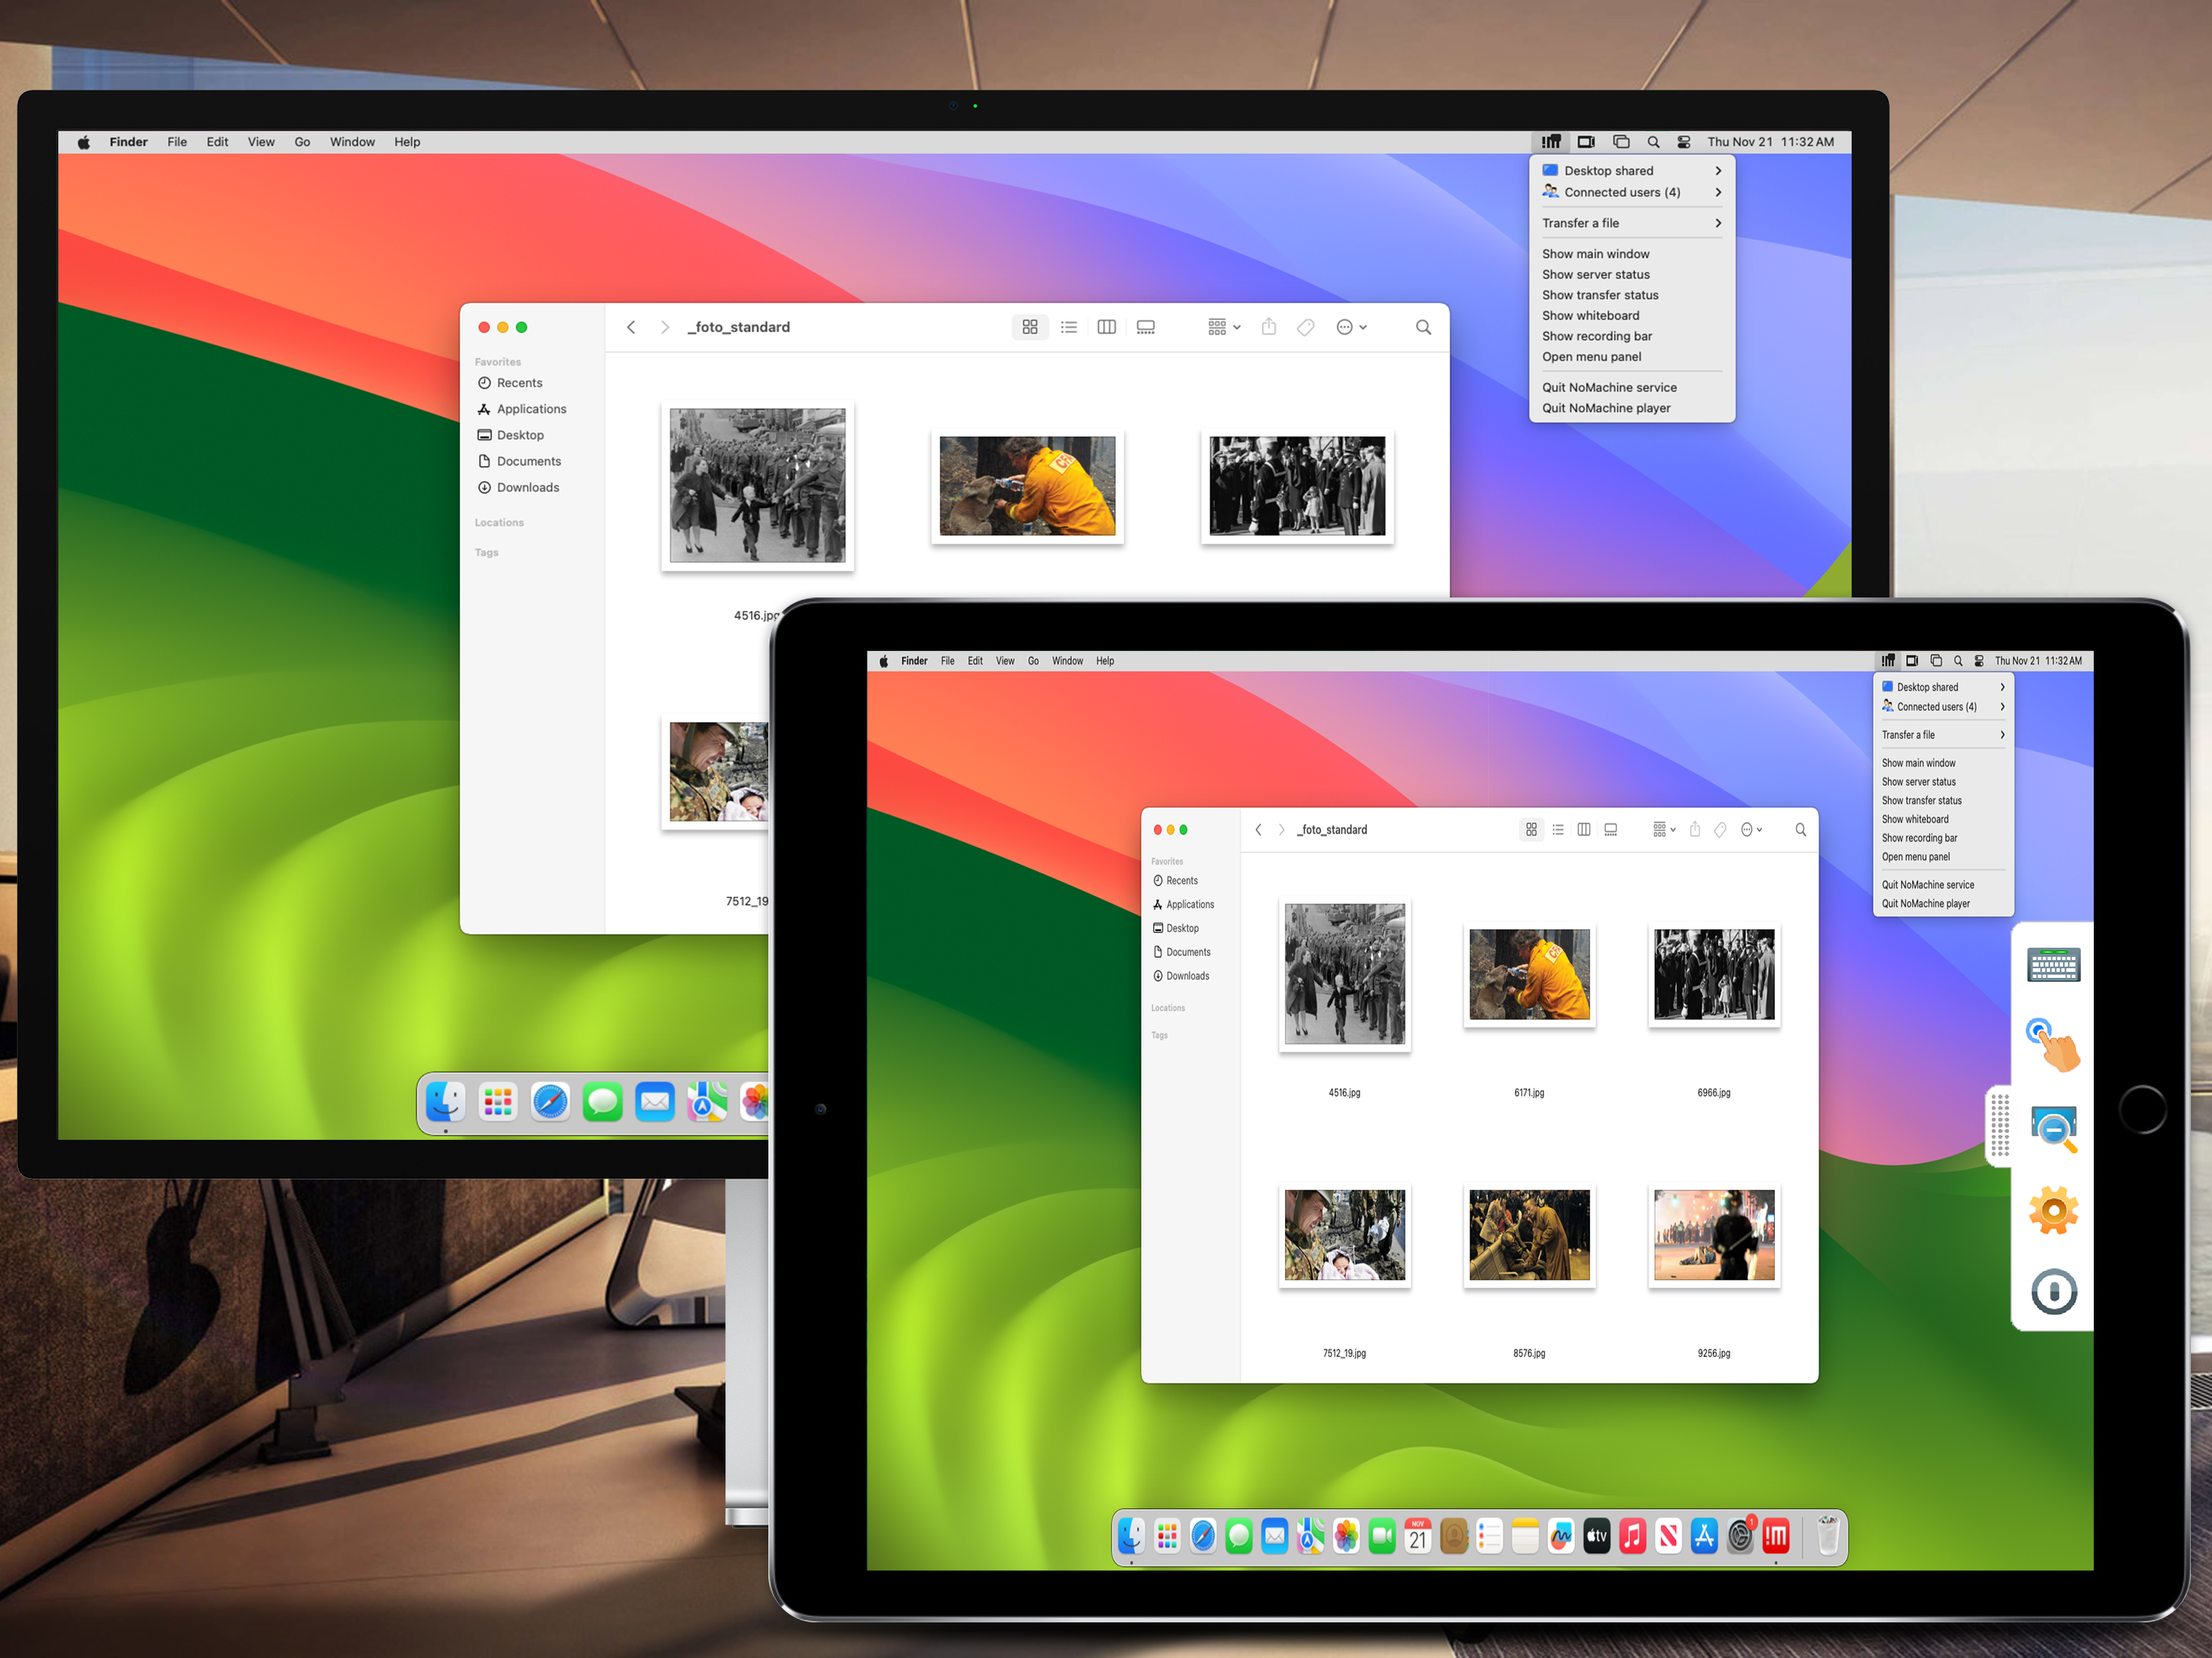Select the 9256.jpg thumbnail on the iPad
Screen dimensions: 2212x1658
[1713, 1236]
